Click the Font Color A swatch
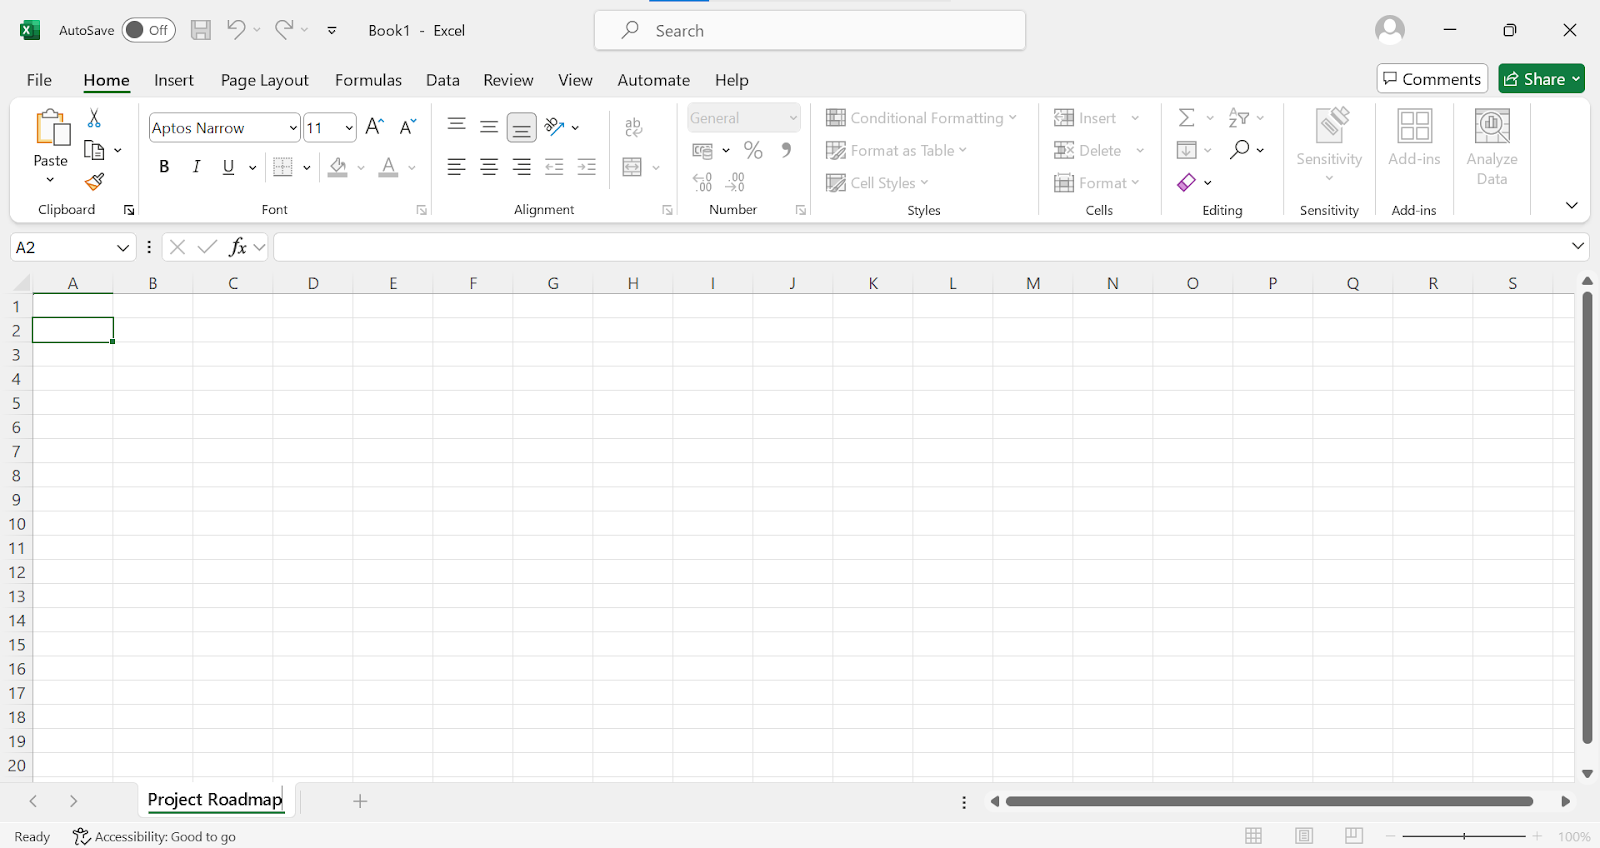Image resolution: width=1600 pixels, height=848 pixels. point(389,167)
